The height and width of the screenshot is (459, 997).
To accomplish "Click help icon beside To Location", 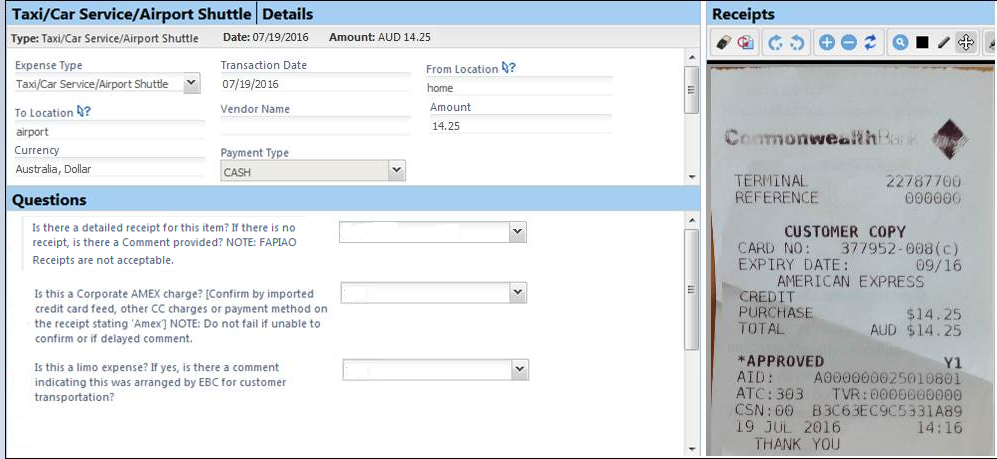I will pyautogui.click(x=84, y=112).
